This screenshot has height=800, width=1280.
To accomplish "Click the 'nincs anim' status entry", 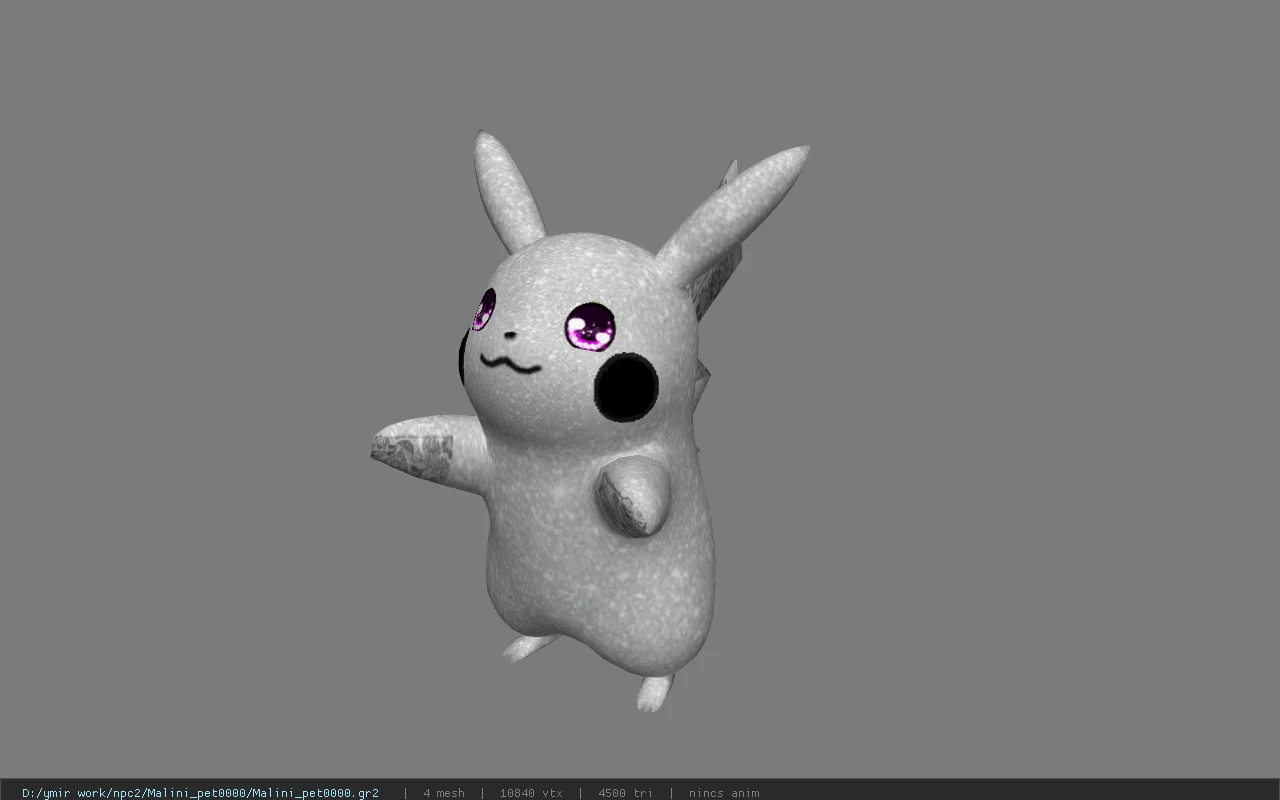I will pyautogui.click(x=724, y=793).
